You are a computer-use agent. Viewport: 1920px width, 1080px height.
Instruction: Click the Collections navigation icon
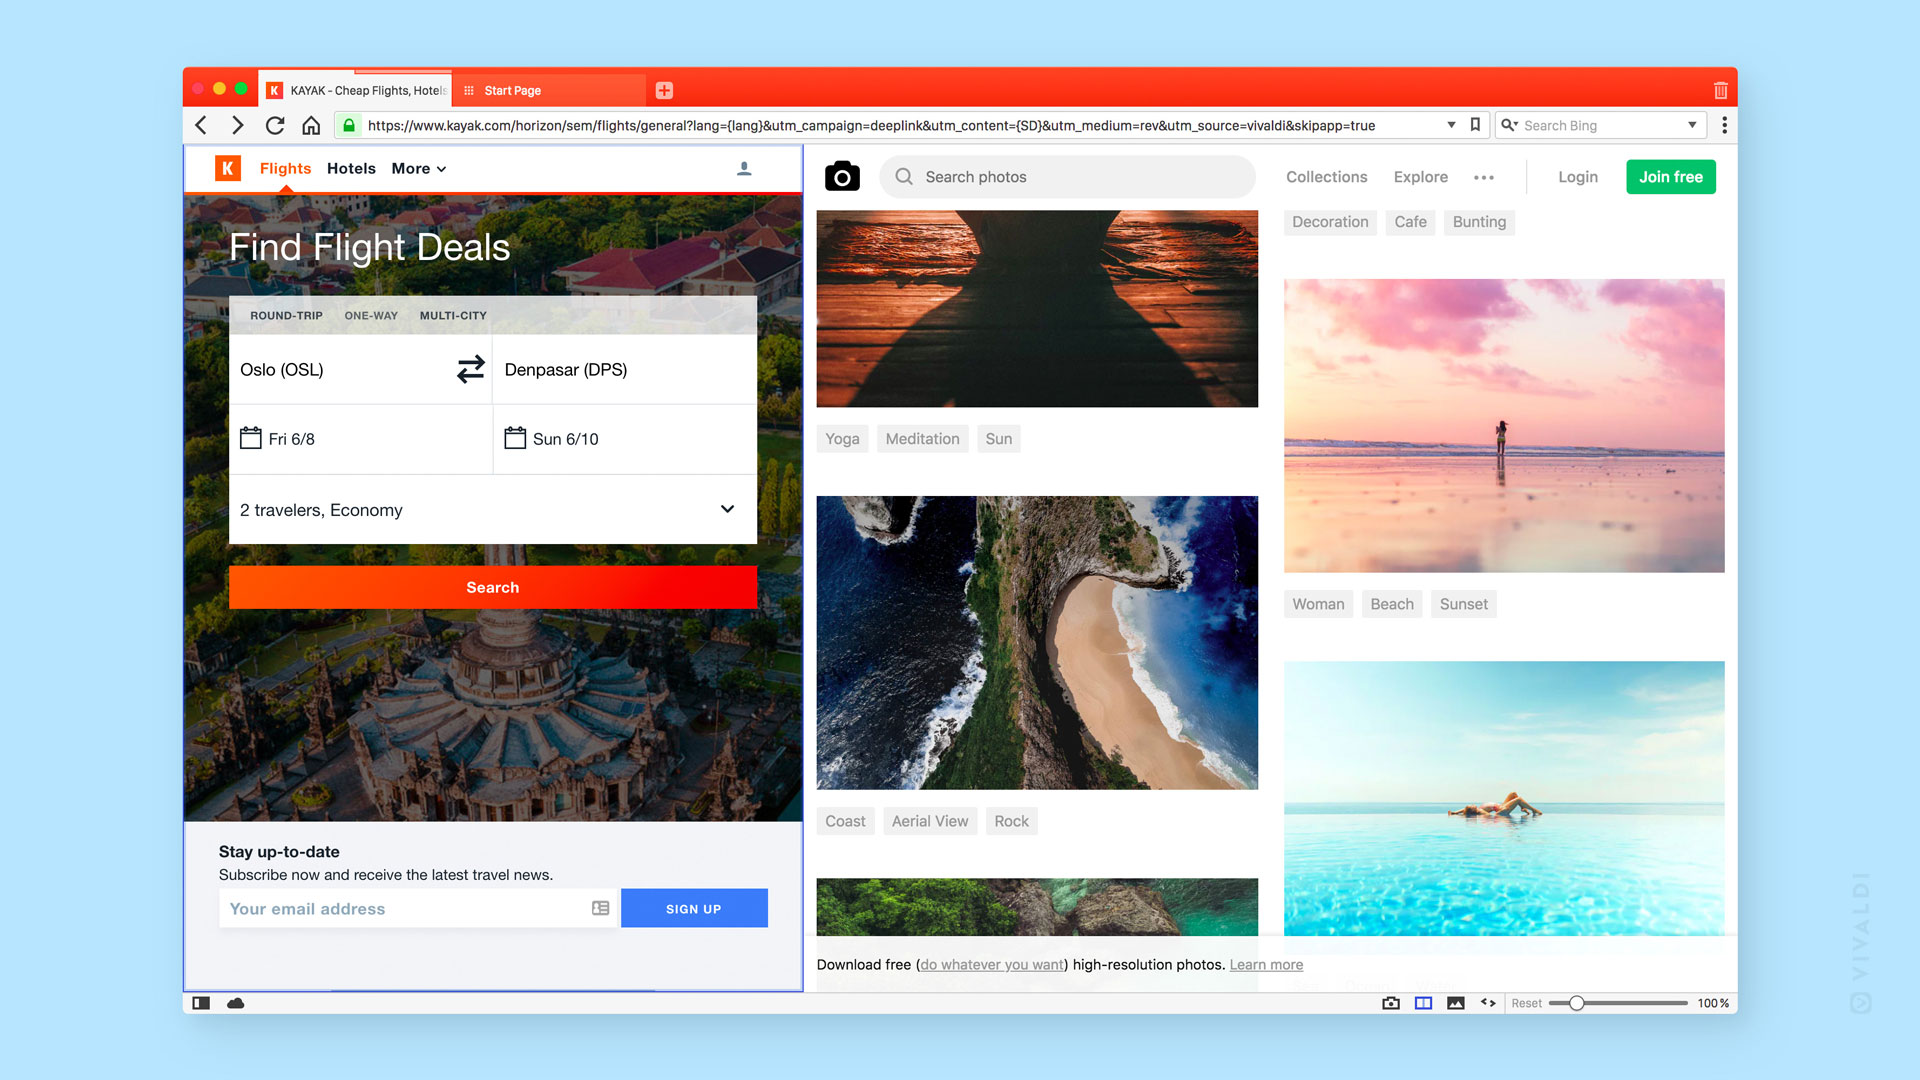point(1327,177)
